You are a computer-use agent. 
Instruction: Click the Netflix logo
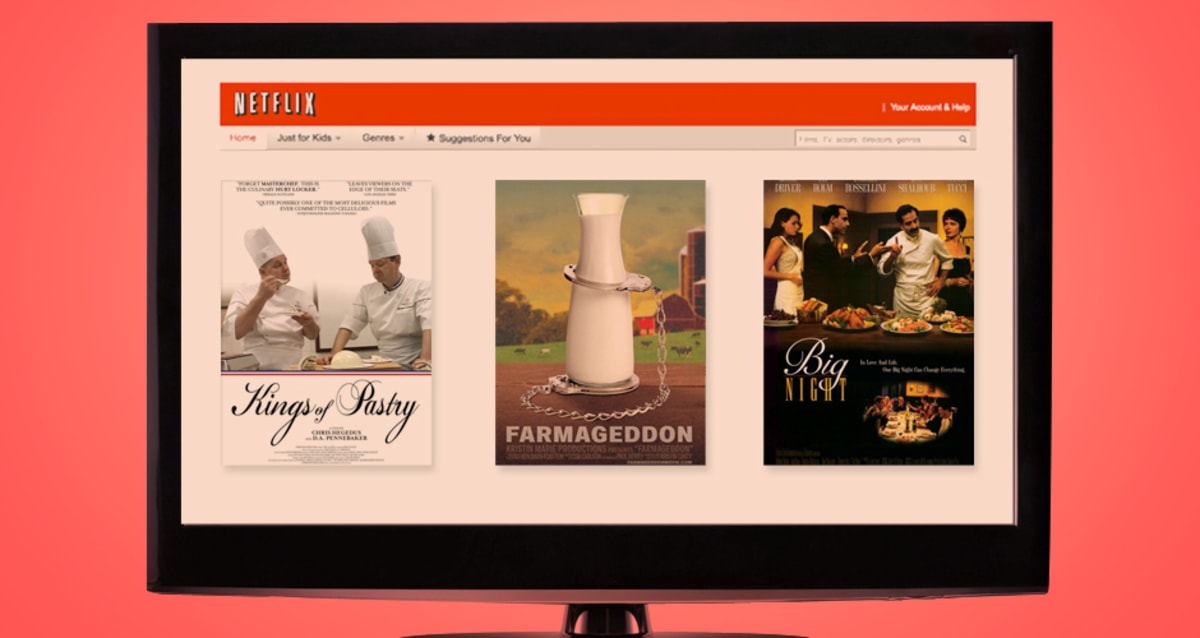tap(275, 104)
